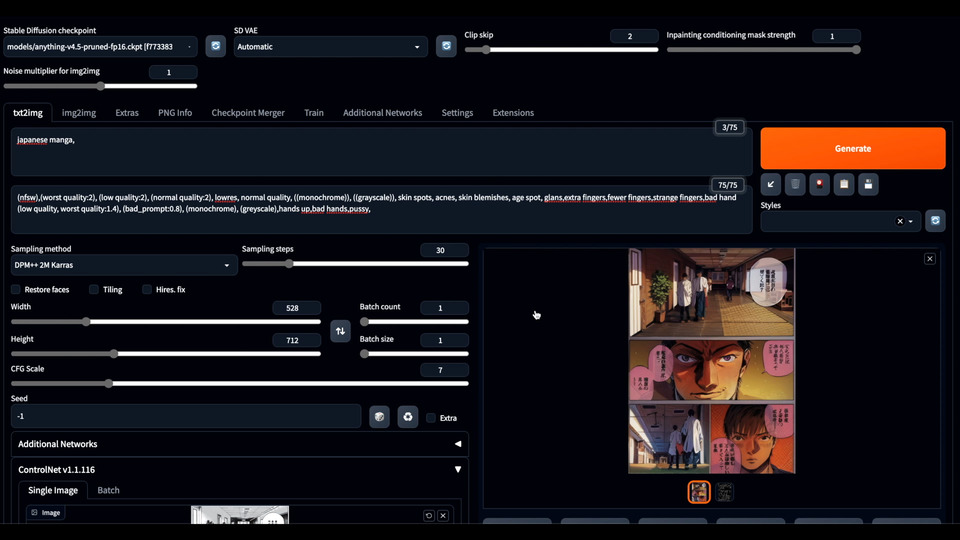Click the clipboard apply style icon

(844, 184)
